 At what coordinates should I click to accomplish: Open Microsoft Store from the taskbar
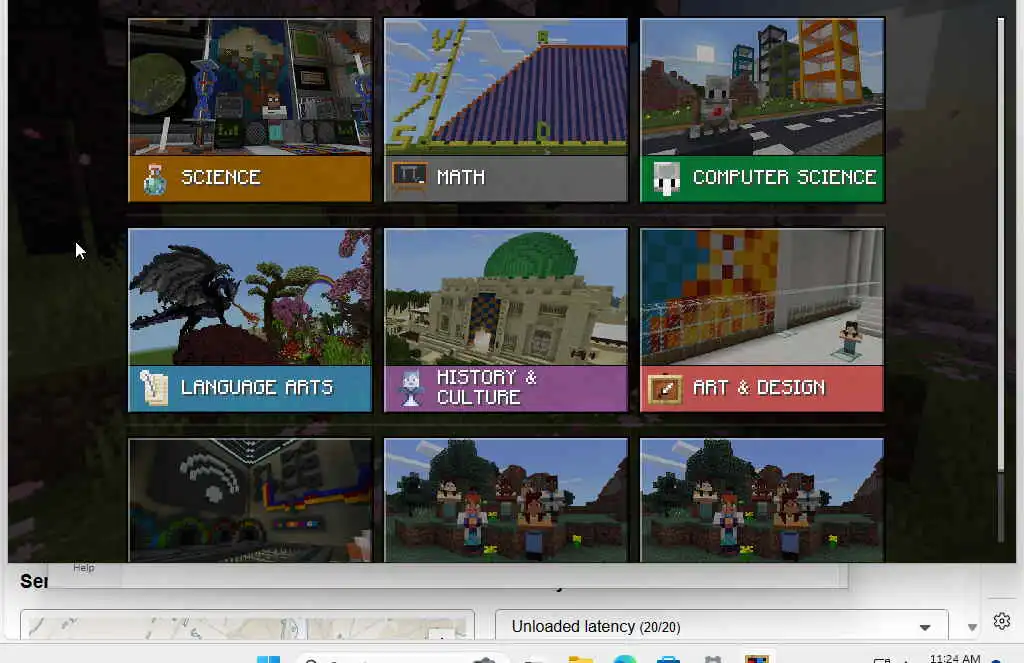[669, 659]
